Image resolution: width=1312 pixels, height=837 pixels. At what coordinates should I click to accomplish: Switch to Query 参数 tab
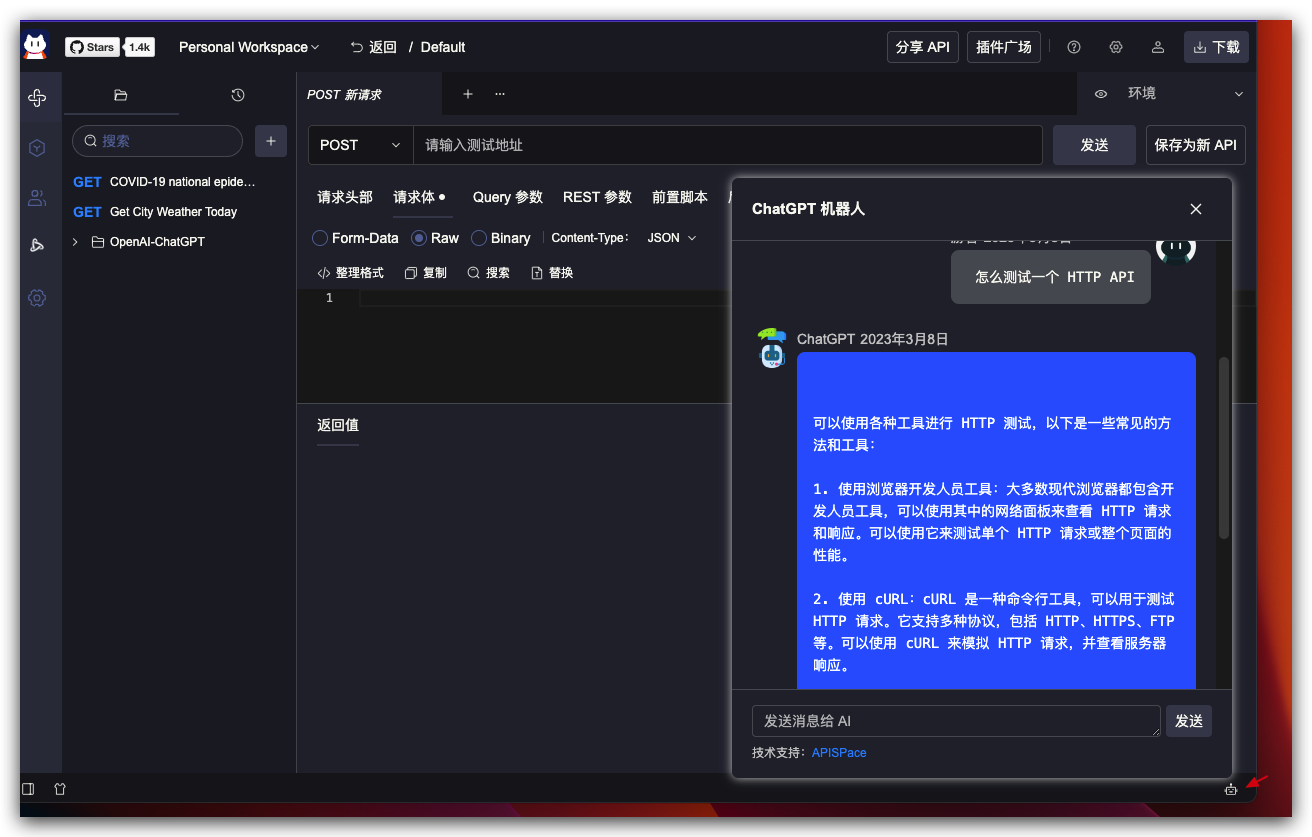pos(508,197)
